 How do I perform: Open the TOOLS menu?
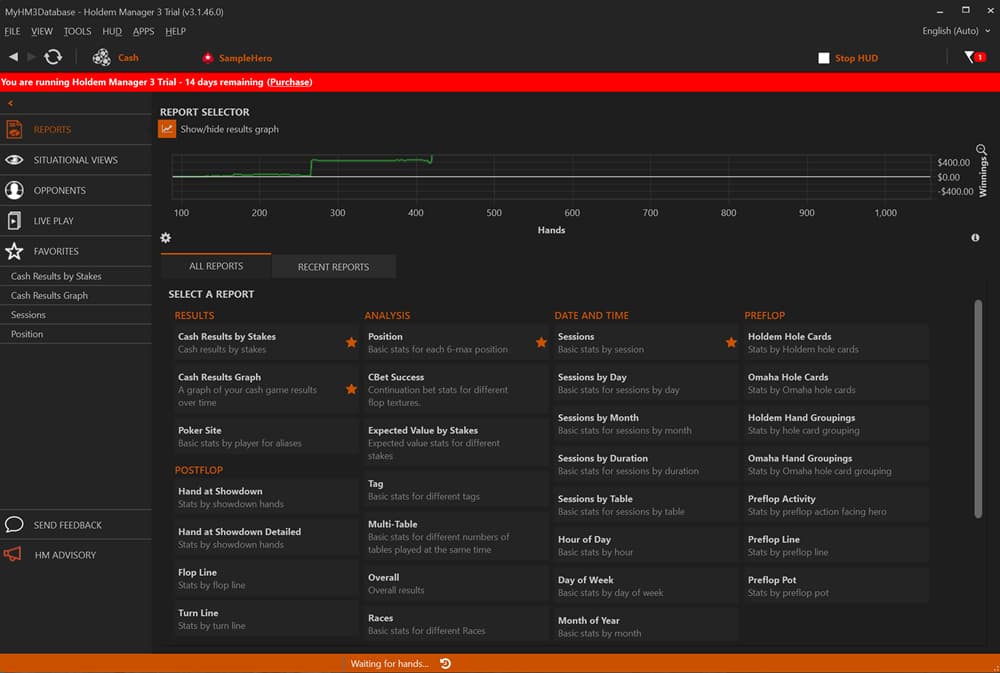pos(77,31)
